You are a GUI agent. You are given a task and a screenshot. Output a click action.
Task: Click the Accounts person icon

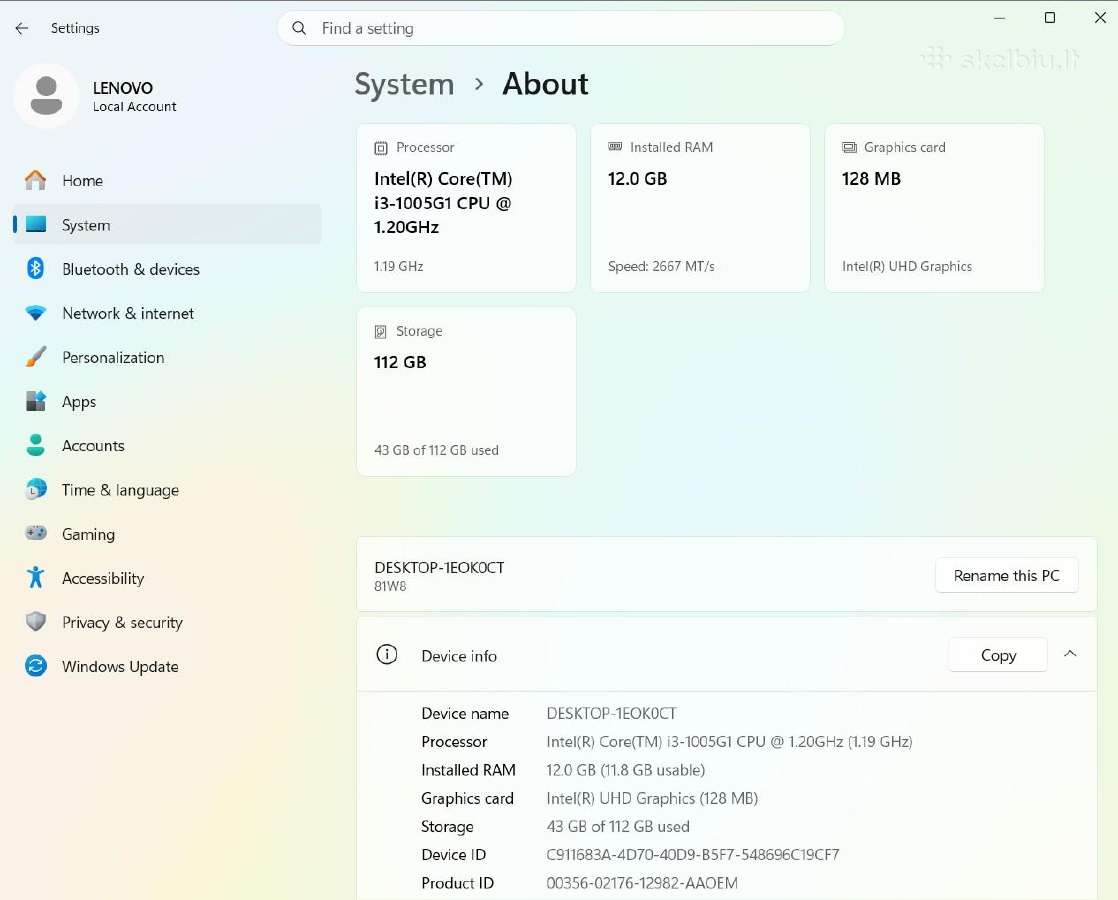(36, 446)
